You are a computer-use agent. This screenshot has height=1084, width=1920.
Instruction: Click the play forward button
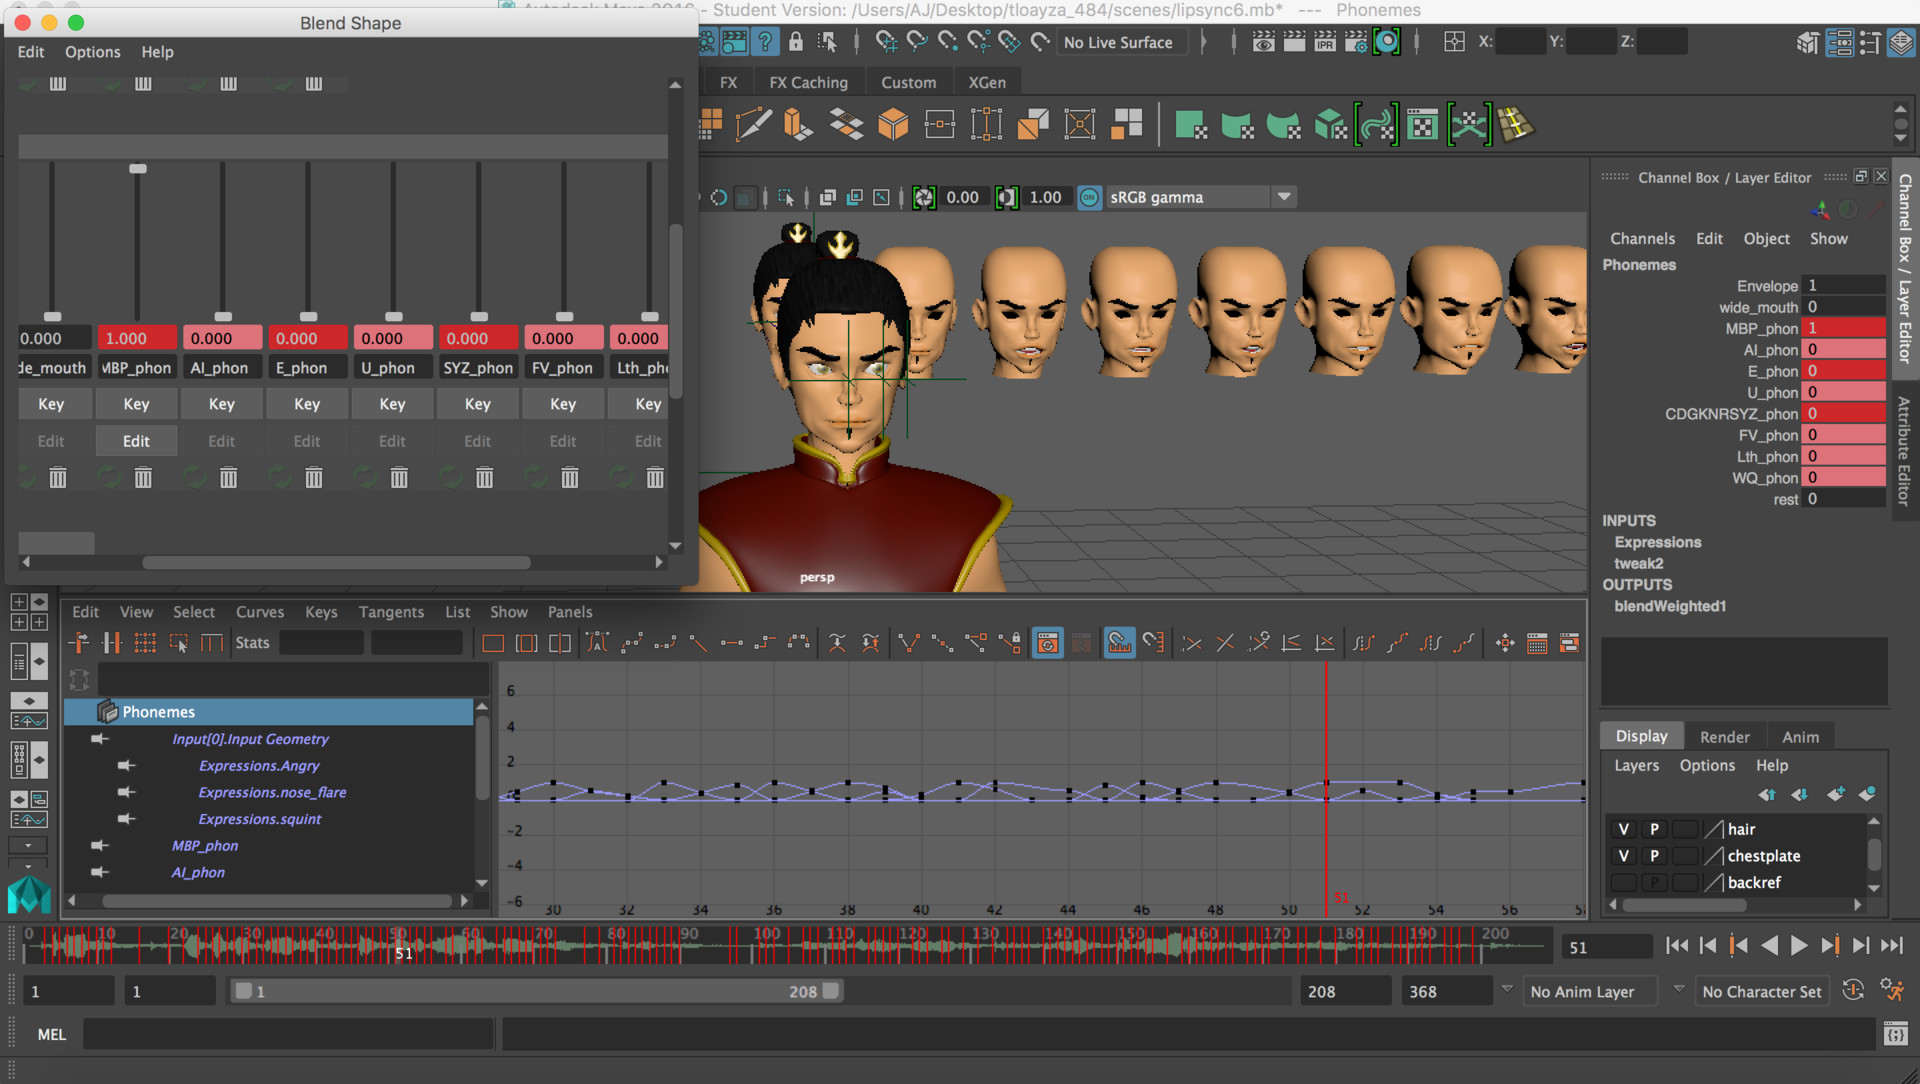pyautogui.click(x=1798, y=946)
